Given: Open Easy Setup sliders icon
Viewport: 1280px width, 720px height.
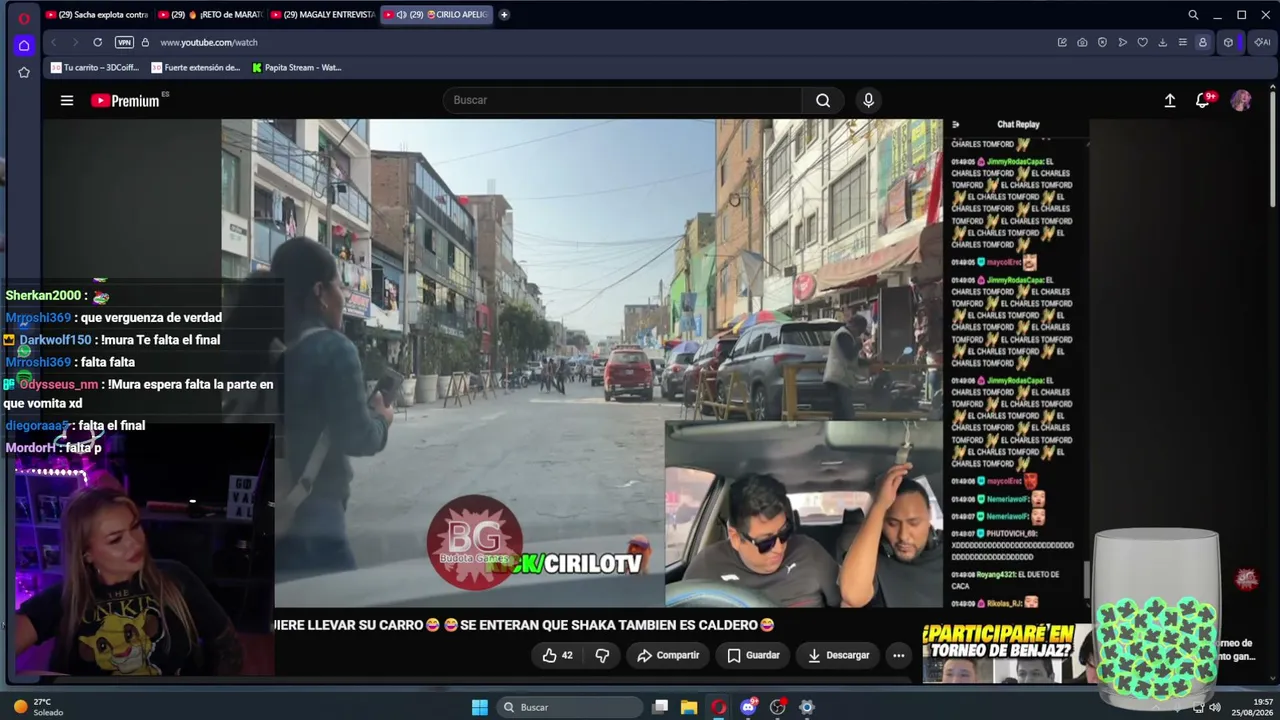Looking at the screenshot, I should 1183,42.
